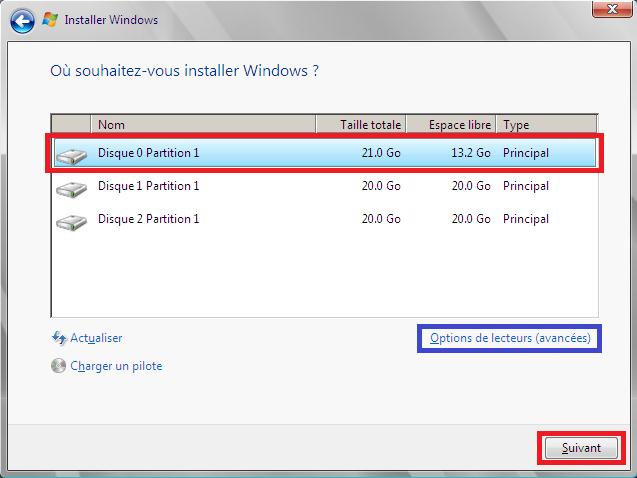Click the 21.0 Go total size value
637x478 pixels.
(381, 153)
